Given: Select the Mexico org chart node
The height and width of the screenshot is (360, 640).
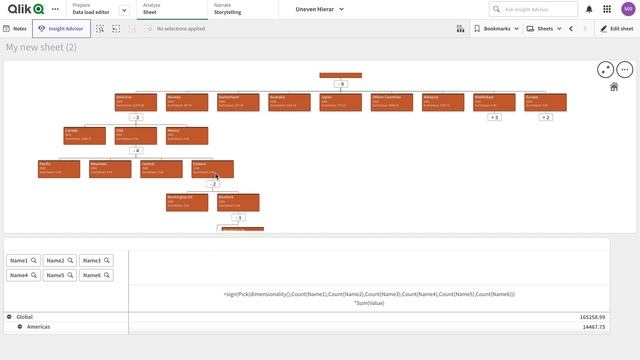Looking at the screenshot, I should pyautogui.click(x=187, y=136).
